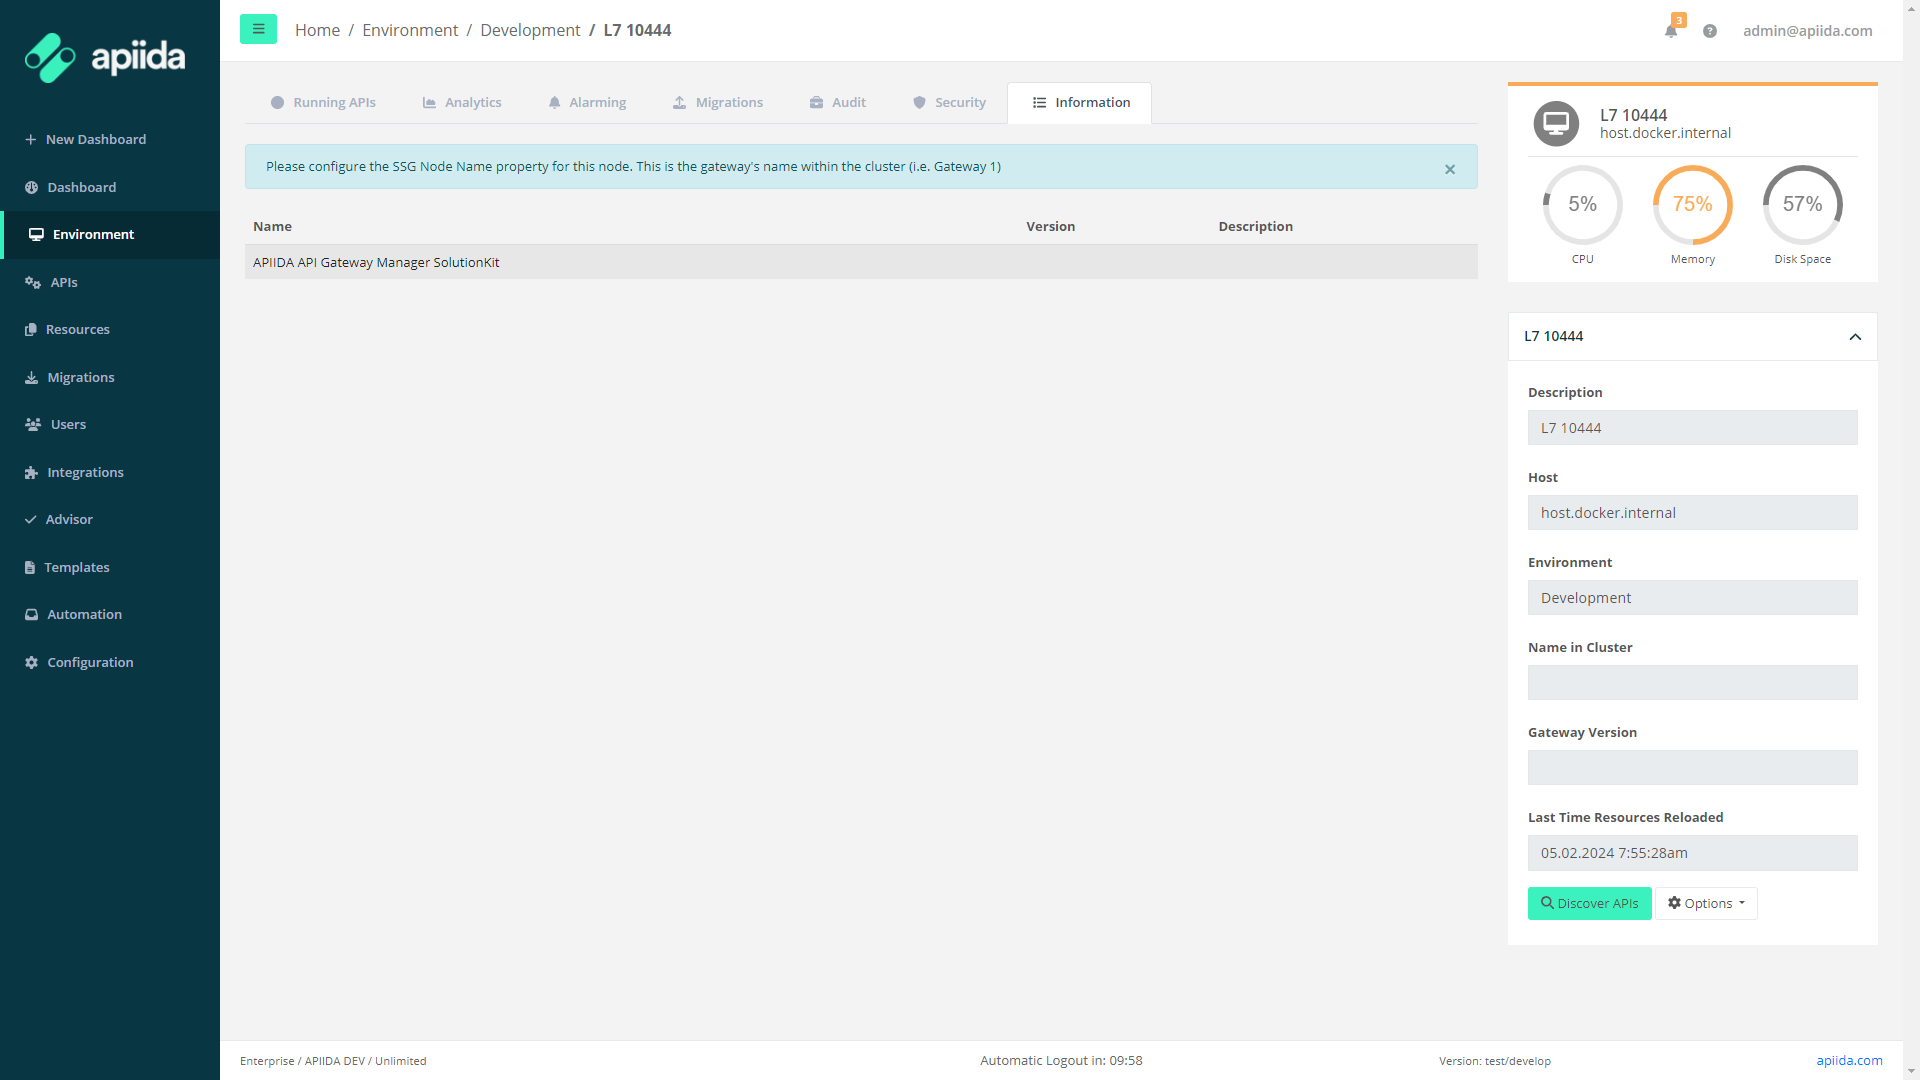1920x1080 pixels.
Task: Open the help question mark icon
Action: (1710, 31)
